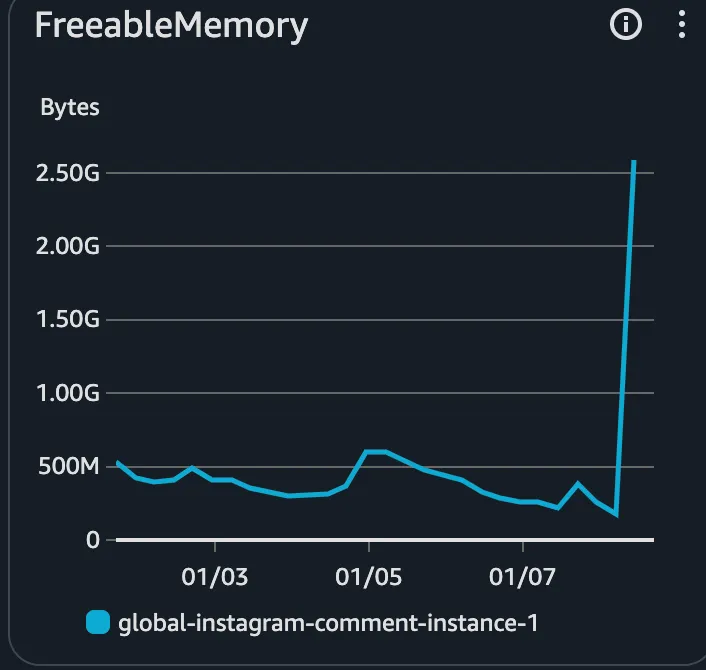This screenshot has width=706, height=670.
Task: Click the FreeableMemory widget title
Action: 172,26
